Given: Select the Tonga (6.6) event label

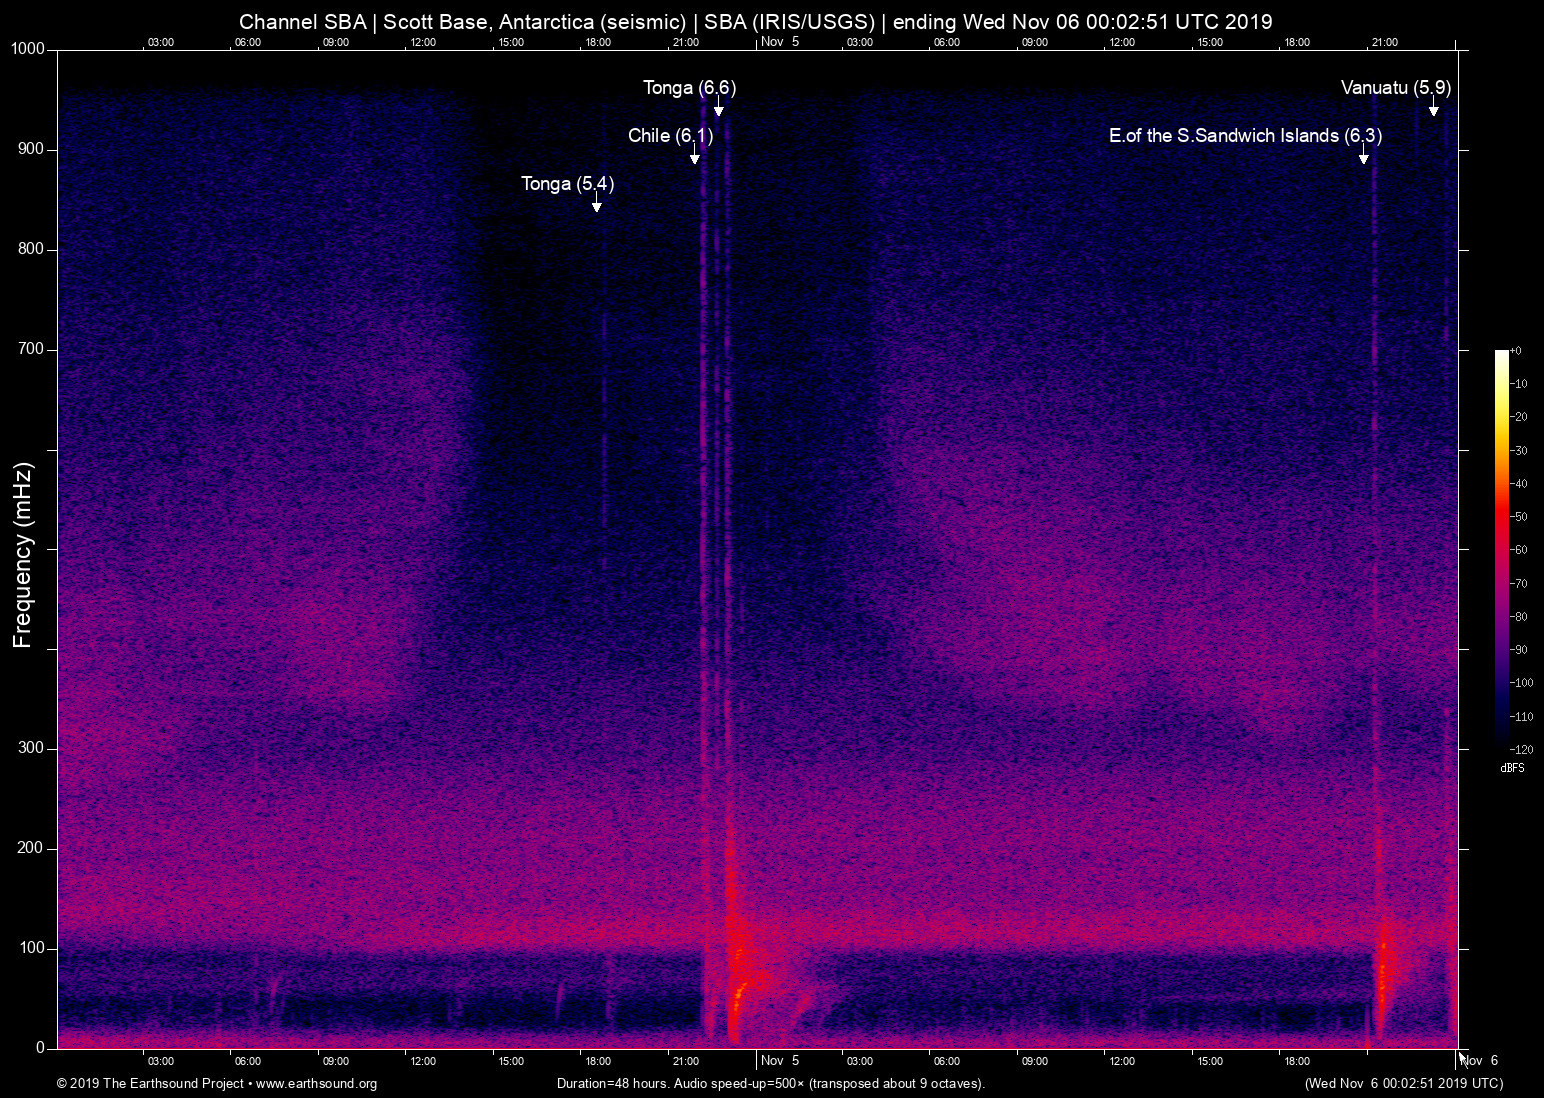Looking at the screenshot, I should pos(689,88).
